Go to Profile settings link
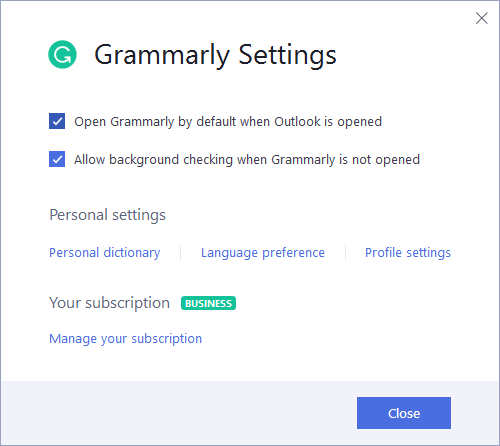The image size is (500, 446). click(x=408, y=253)
